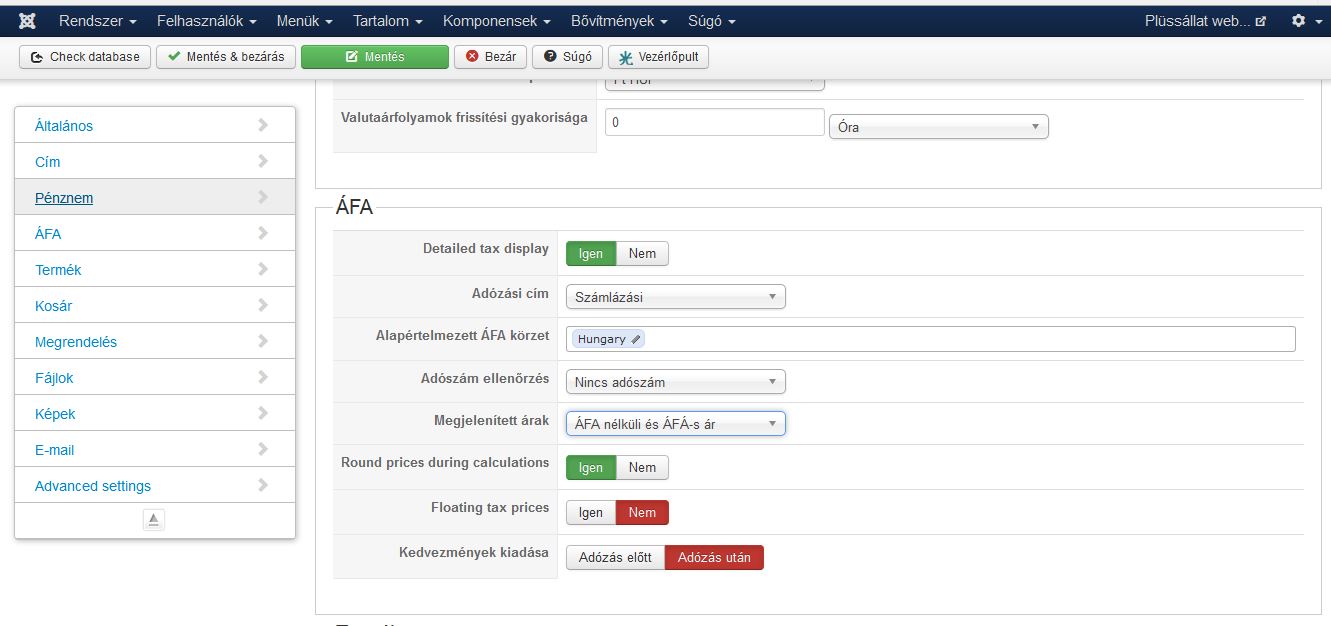The width and height of the screenshot is (1331, 626).
Task: Open the Komponensek menu
Action: [496, 20]
